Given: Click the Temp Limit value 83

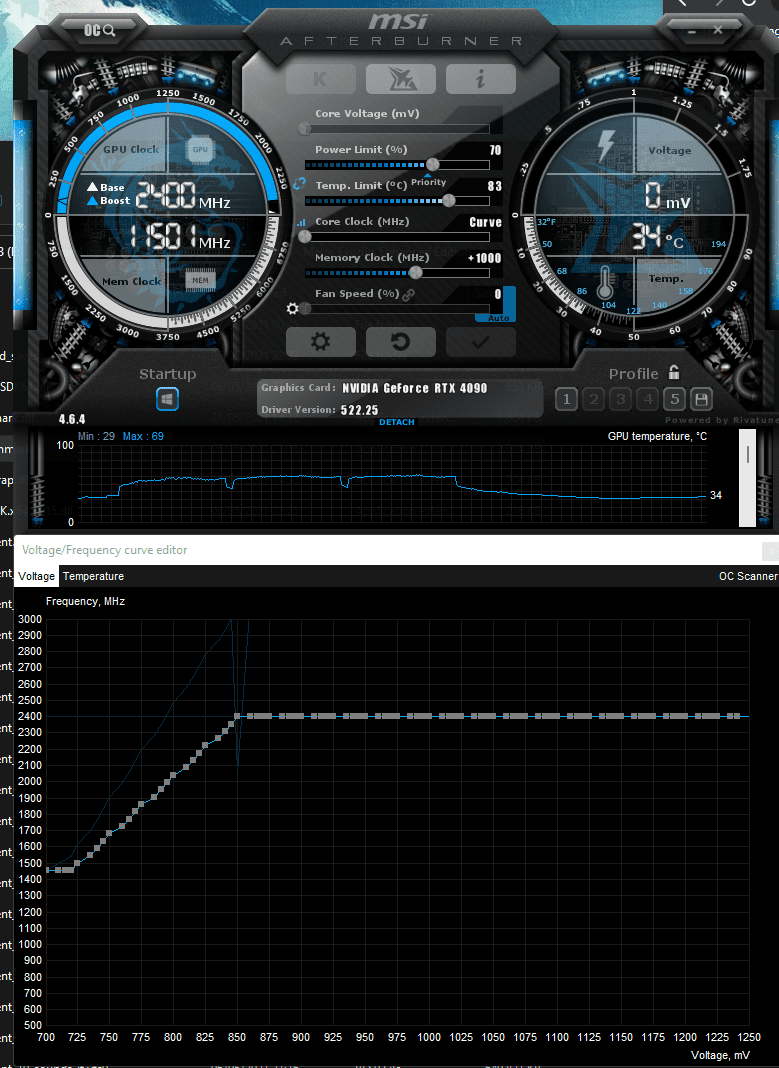Looking at the screenshot, I should click(495, 186).
